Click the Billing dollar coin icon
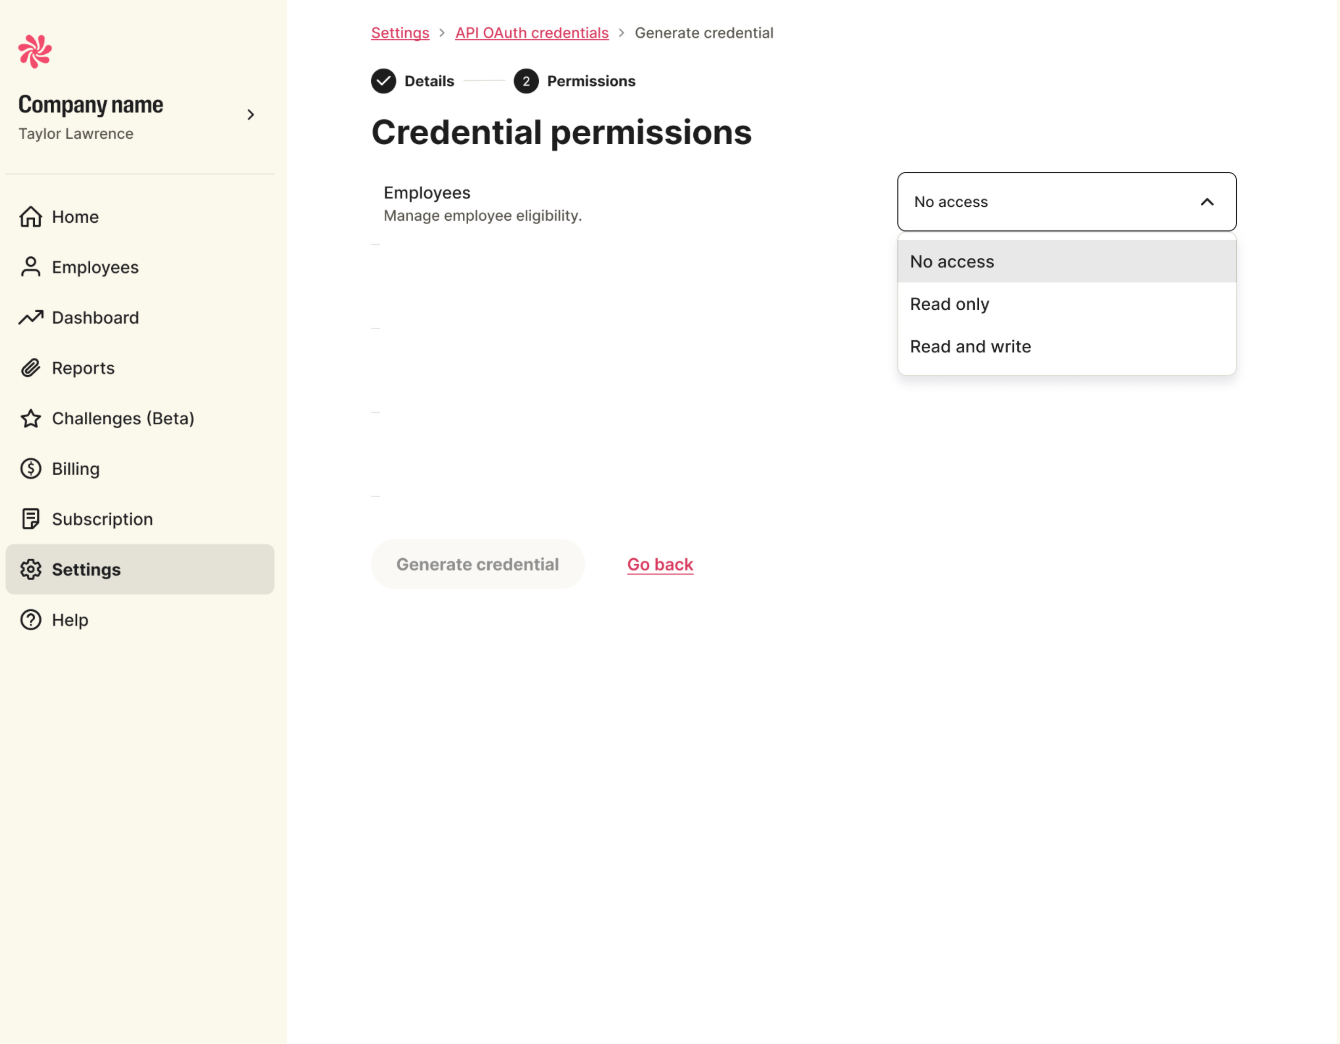Image resolution: width=1340 pixels, height=1044 pixels. [31, 469]
